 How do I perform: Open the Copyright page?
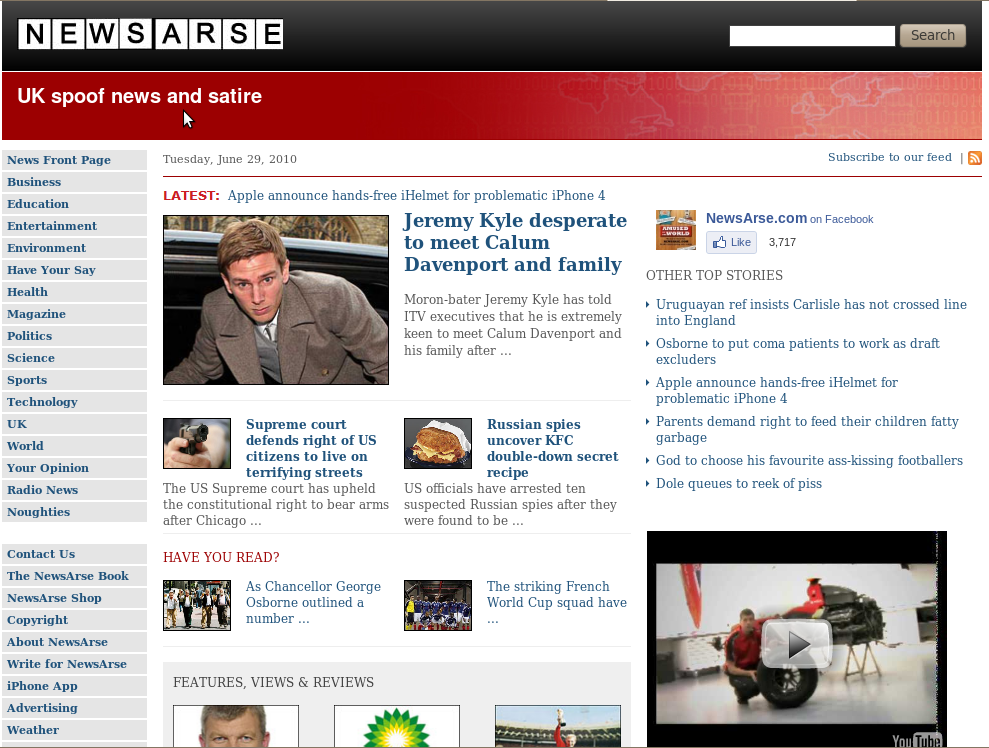click(x=74, y=621)
